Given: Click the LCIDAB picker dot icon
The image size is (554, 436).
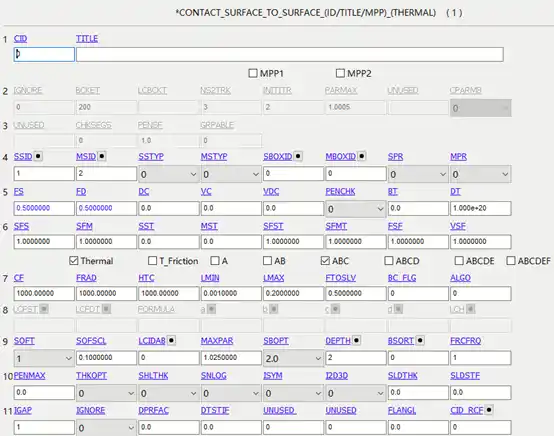Looking at the screenshot, I should pos(171,341).
